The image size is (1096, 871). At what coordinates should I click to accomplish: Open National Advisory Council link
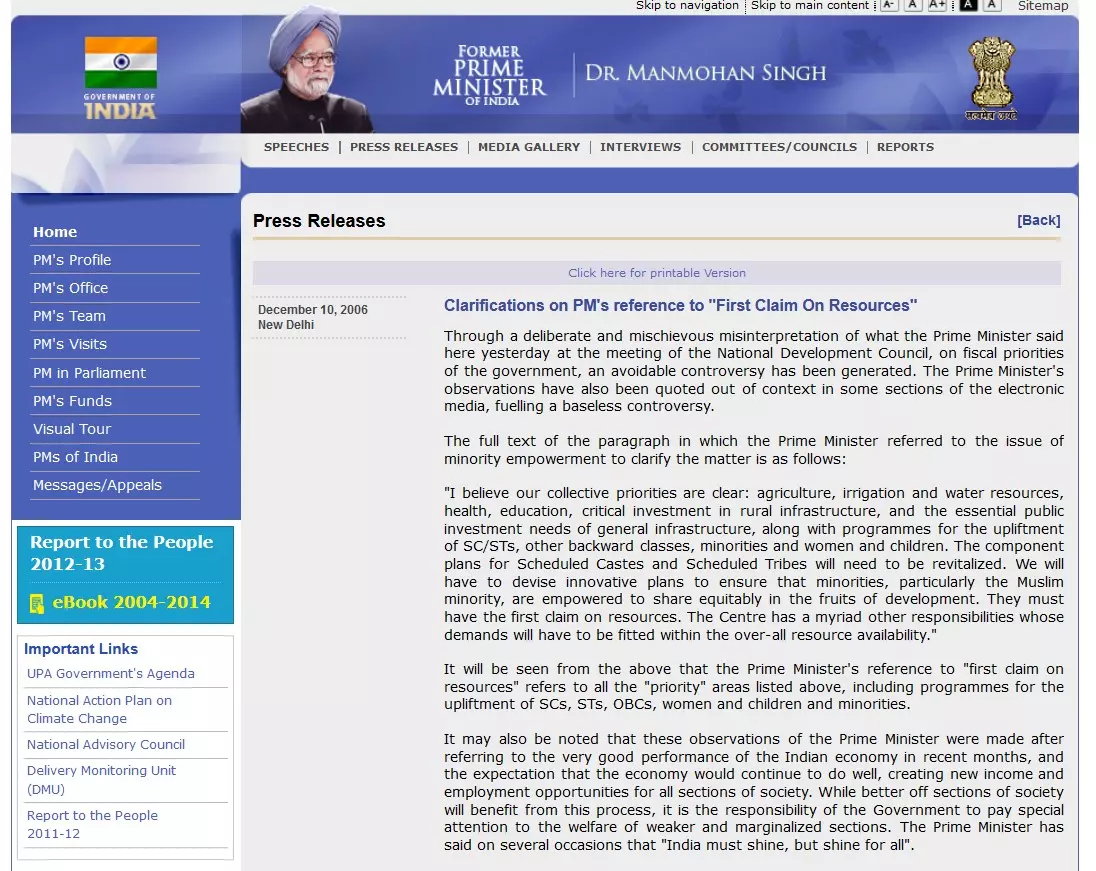coord(106,744)
